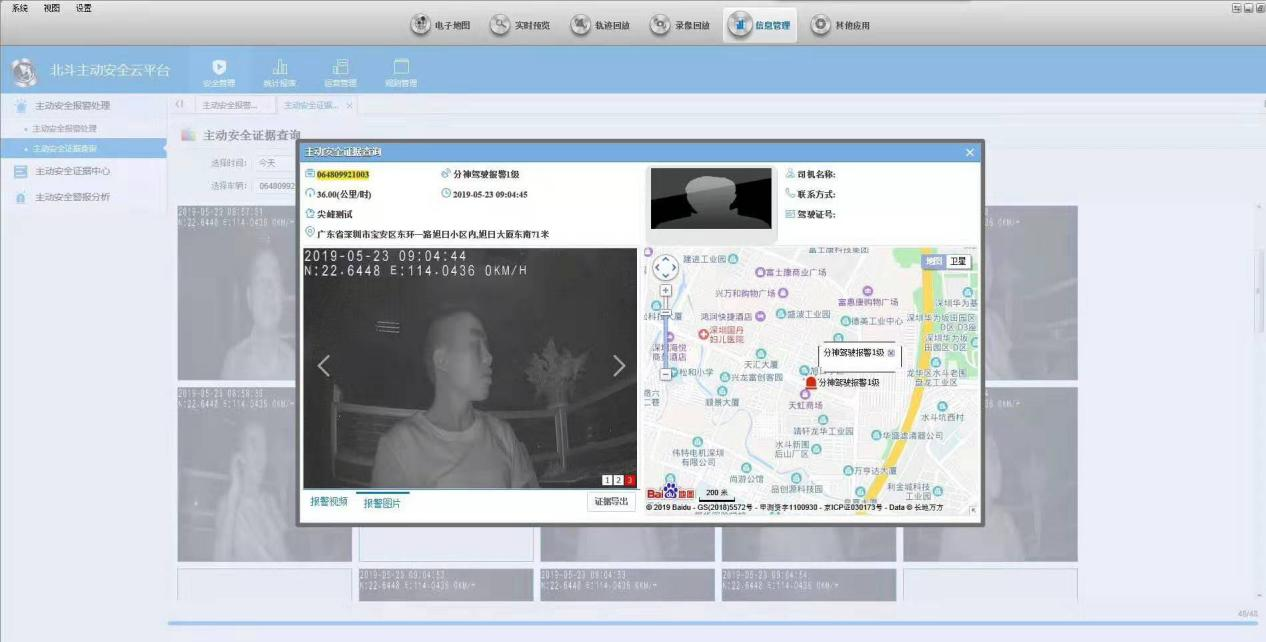Open the 统计报表 statistics report icon
This screenshot has width=1266, height=642.
280,73
